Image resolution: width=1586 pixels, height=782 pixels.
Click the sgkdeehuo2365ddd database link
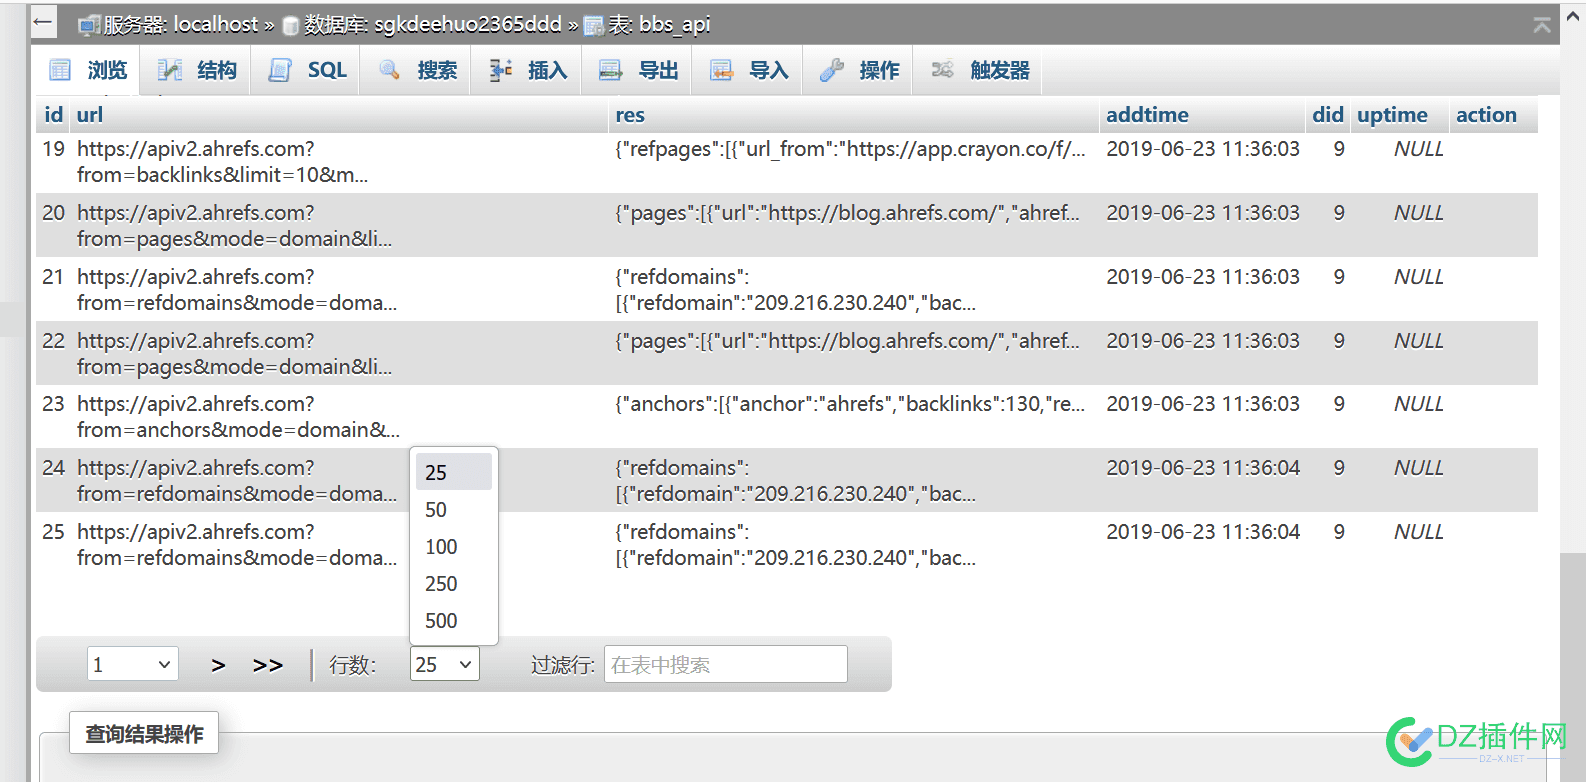click(468, 25)
